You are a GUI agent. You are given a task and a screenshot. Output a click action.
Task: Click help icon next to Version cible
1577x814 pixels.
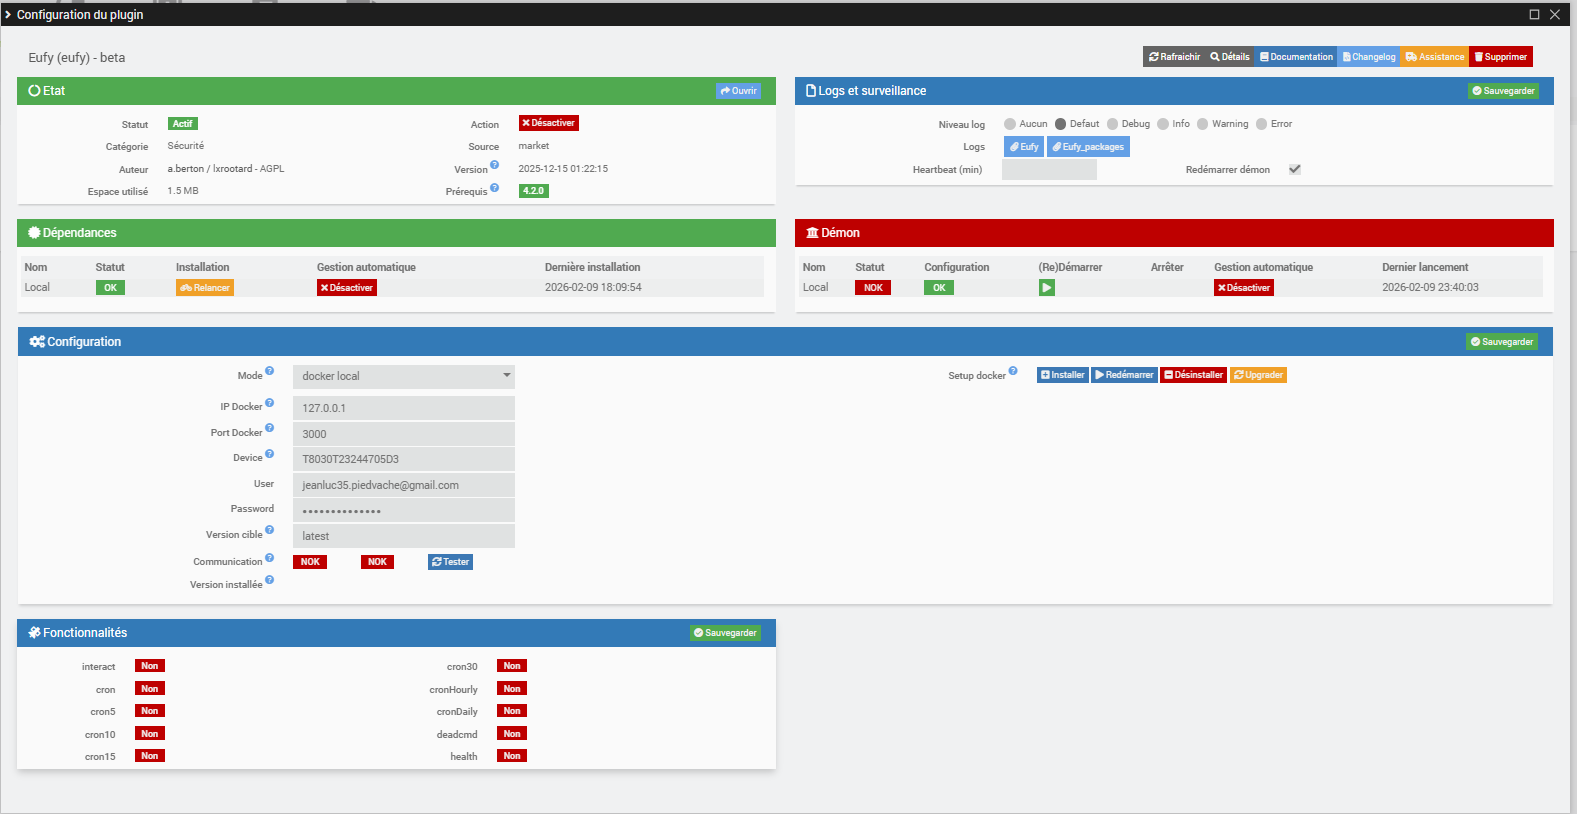tap(269, 530)
